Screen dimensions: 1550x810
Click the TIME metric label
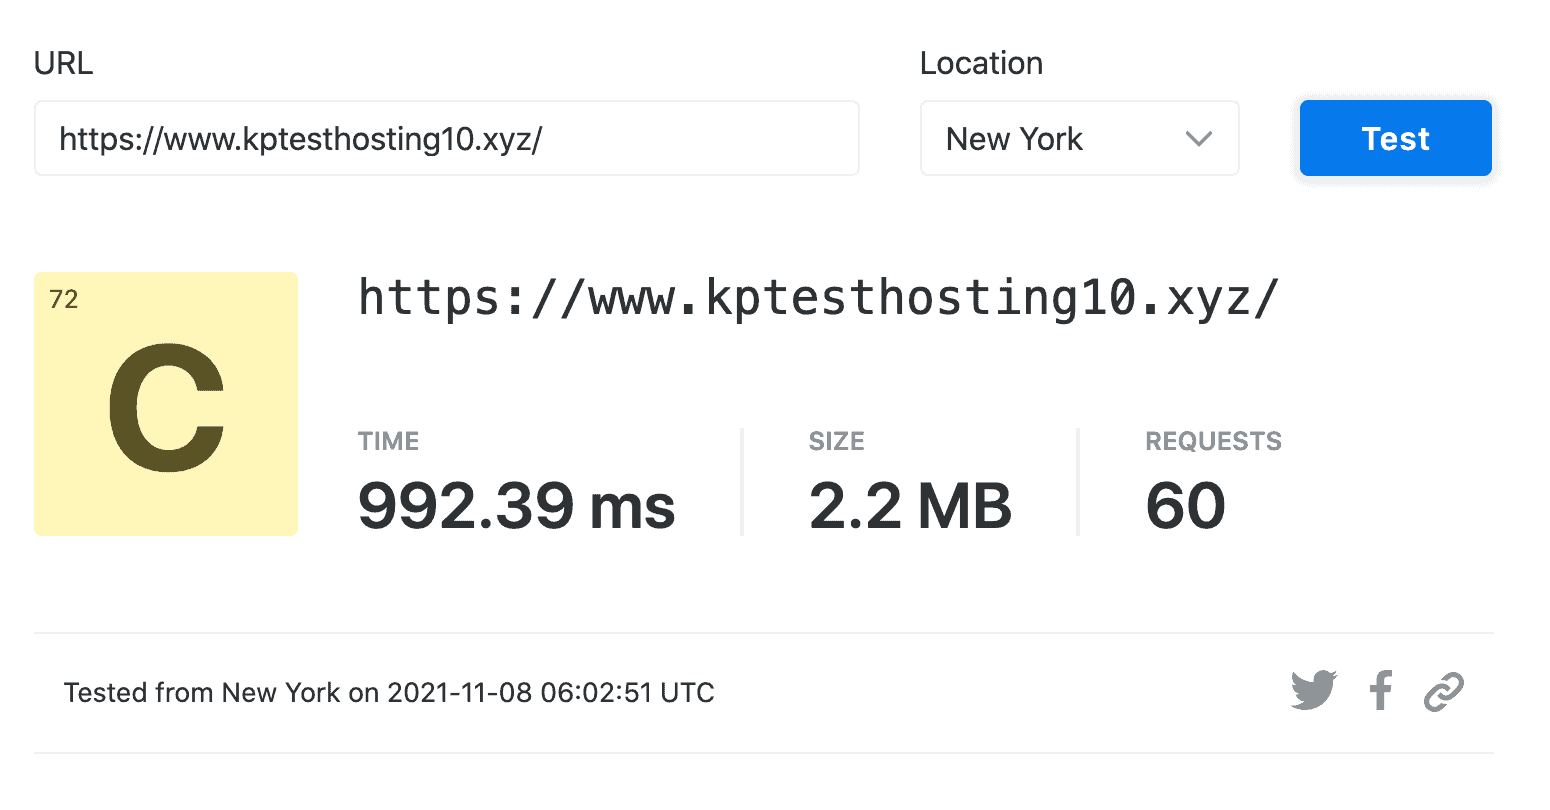(x=388, y=441)
